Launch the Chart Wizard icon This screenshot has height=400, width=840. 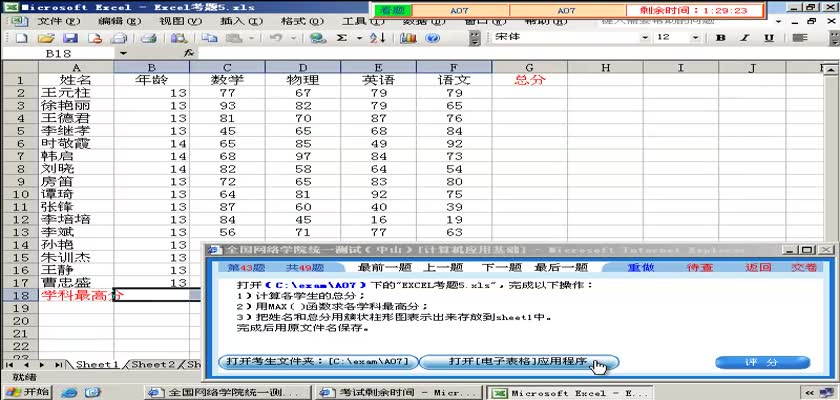click(408, 38)
